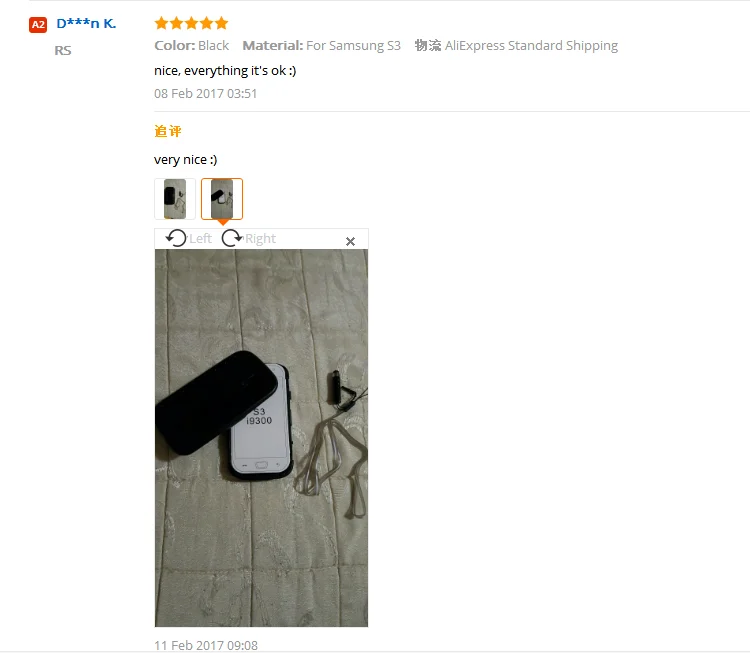Image resolution: width=750 pixels, height=653 pixels.
Task: Click the enlarged phone case photo
Action: 261,438
